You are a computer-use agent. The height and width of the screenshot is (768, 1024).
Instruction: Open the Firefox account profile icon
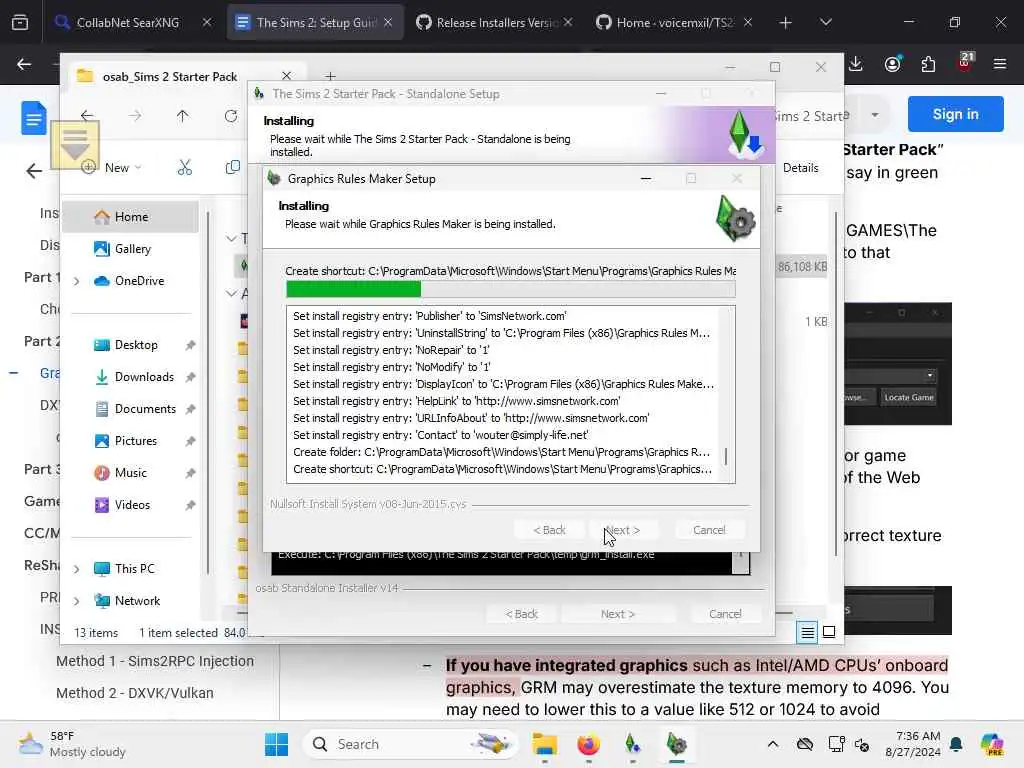(x=892, y=64)
